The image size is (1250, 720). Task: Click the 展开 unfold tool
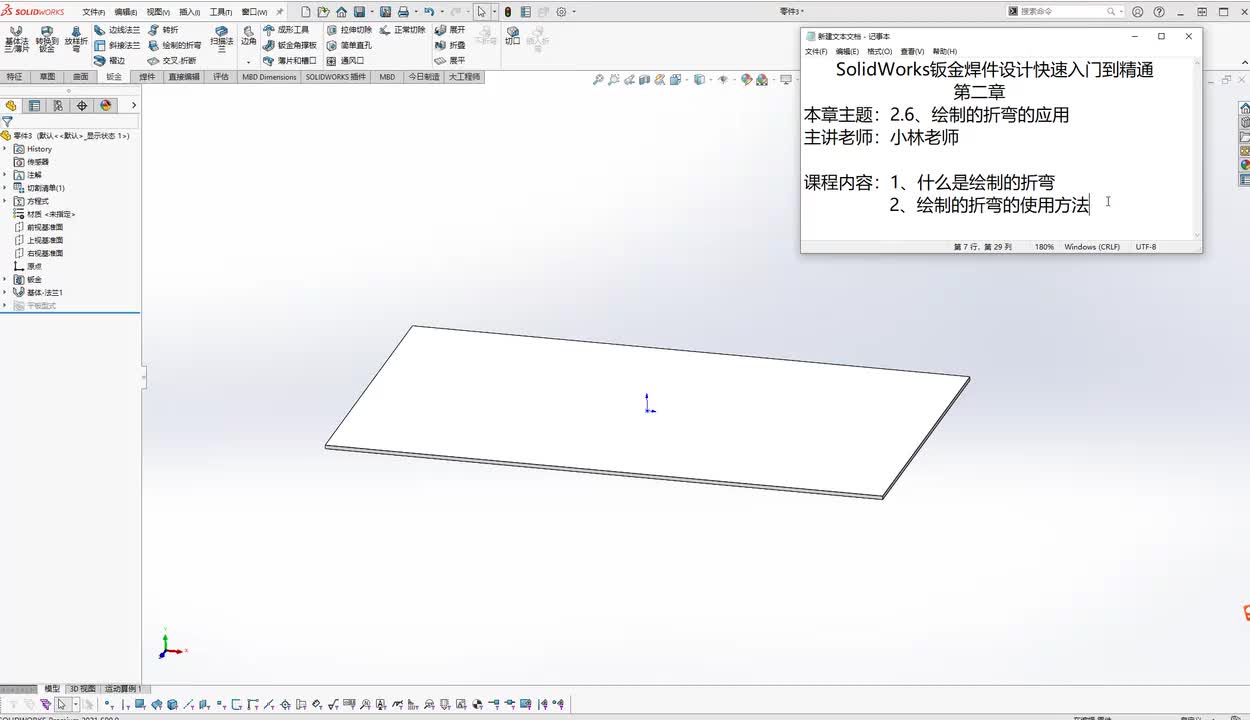point(450,30)
